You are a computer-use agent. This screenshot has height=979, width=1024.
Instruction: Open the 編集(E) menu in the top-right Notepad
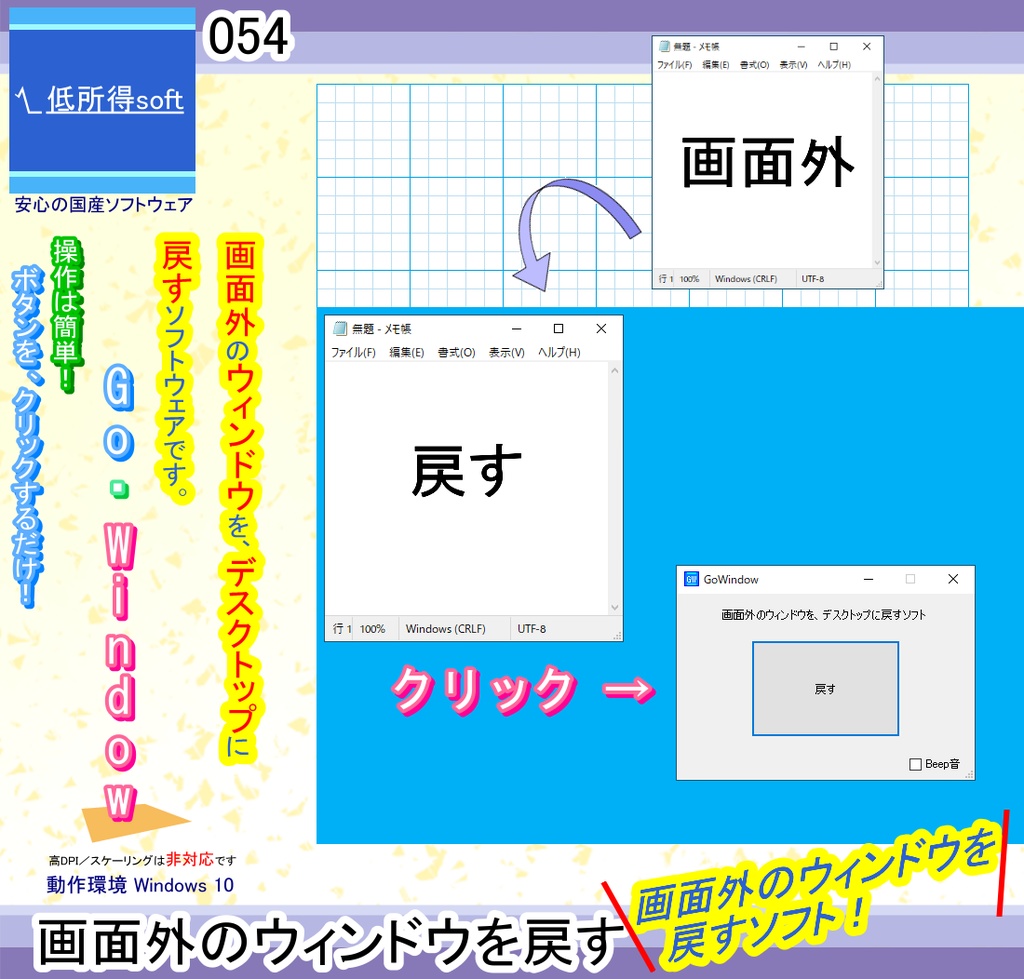tap(717, 63)
